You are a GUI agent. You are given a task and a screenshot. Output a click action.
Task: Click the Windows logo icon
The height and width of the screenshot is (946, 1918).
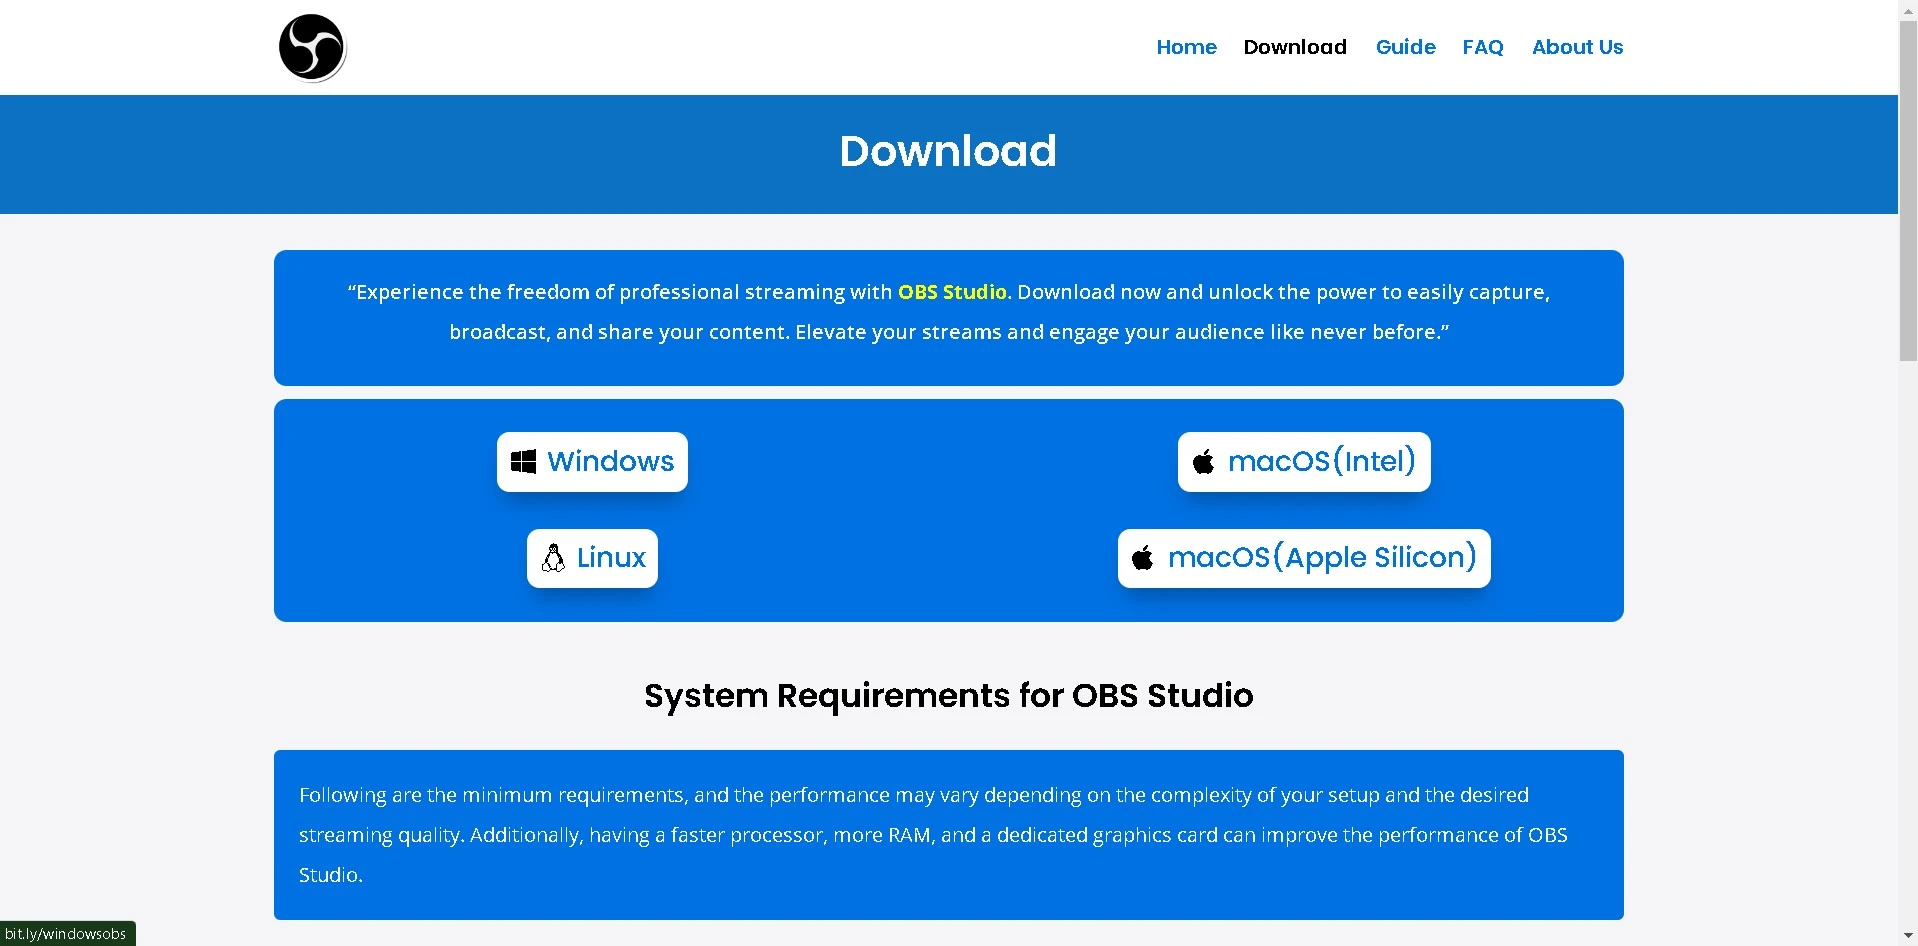pos(523,462)
